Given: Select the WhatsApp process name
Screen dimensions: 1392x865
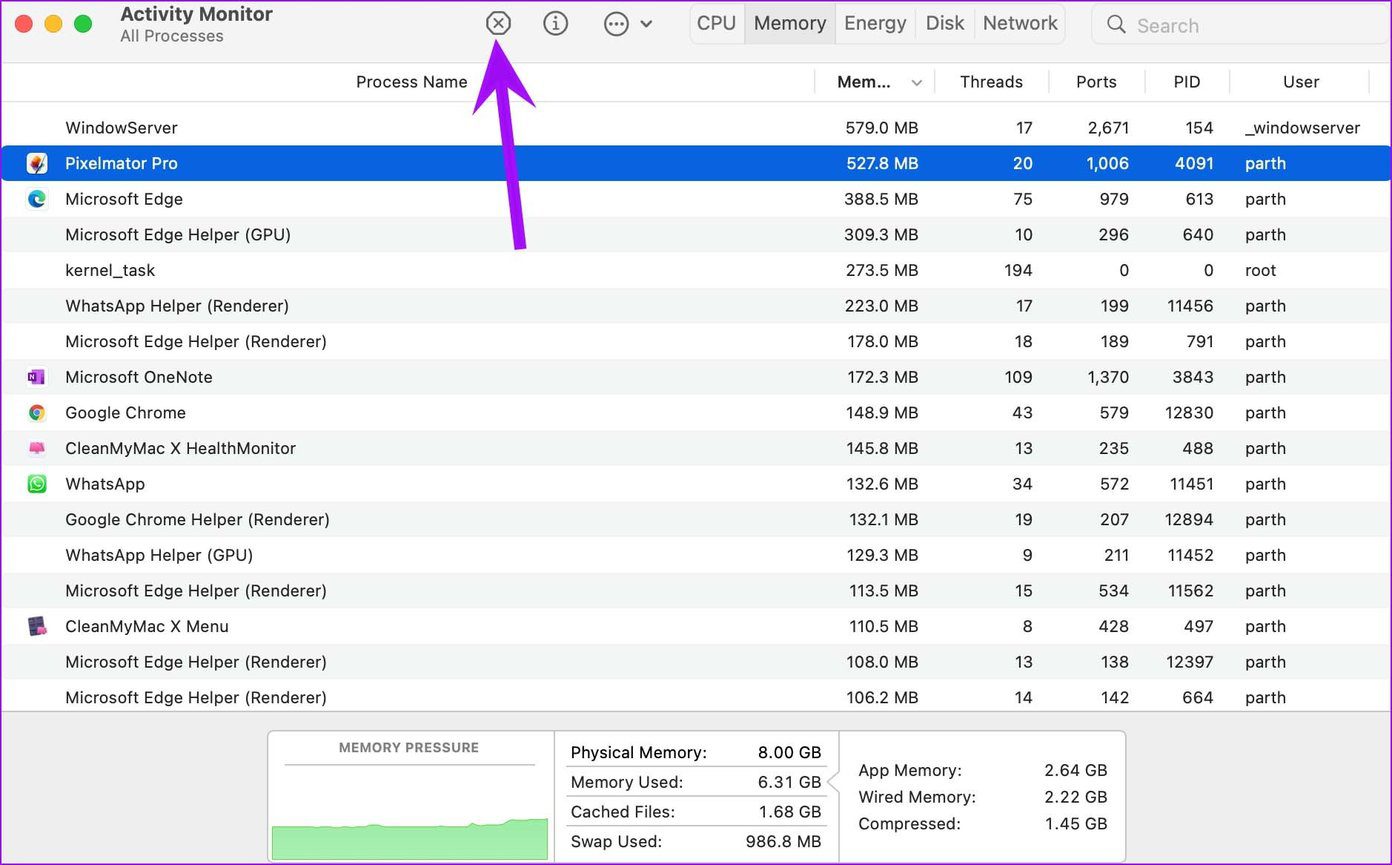Looking at the screenshot, I should click(x=105, y=484).
